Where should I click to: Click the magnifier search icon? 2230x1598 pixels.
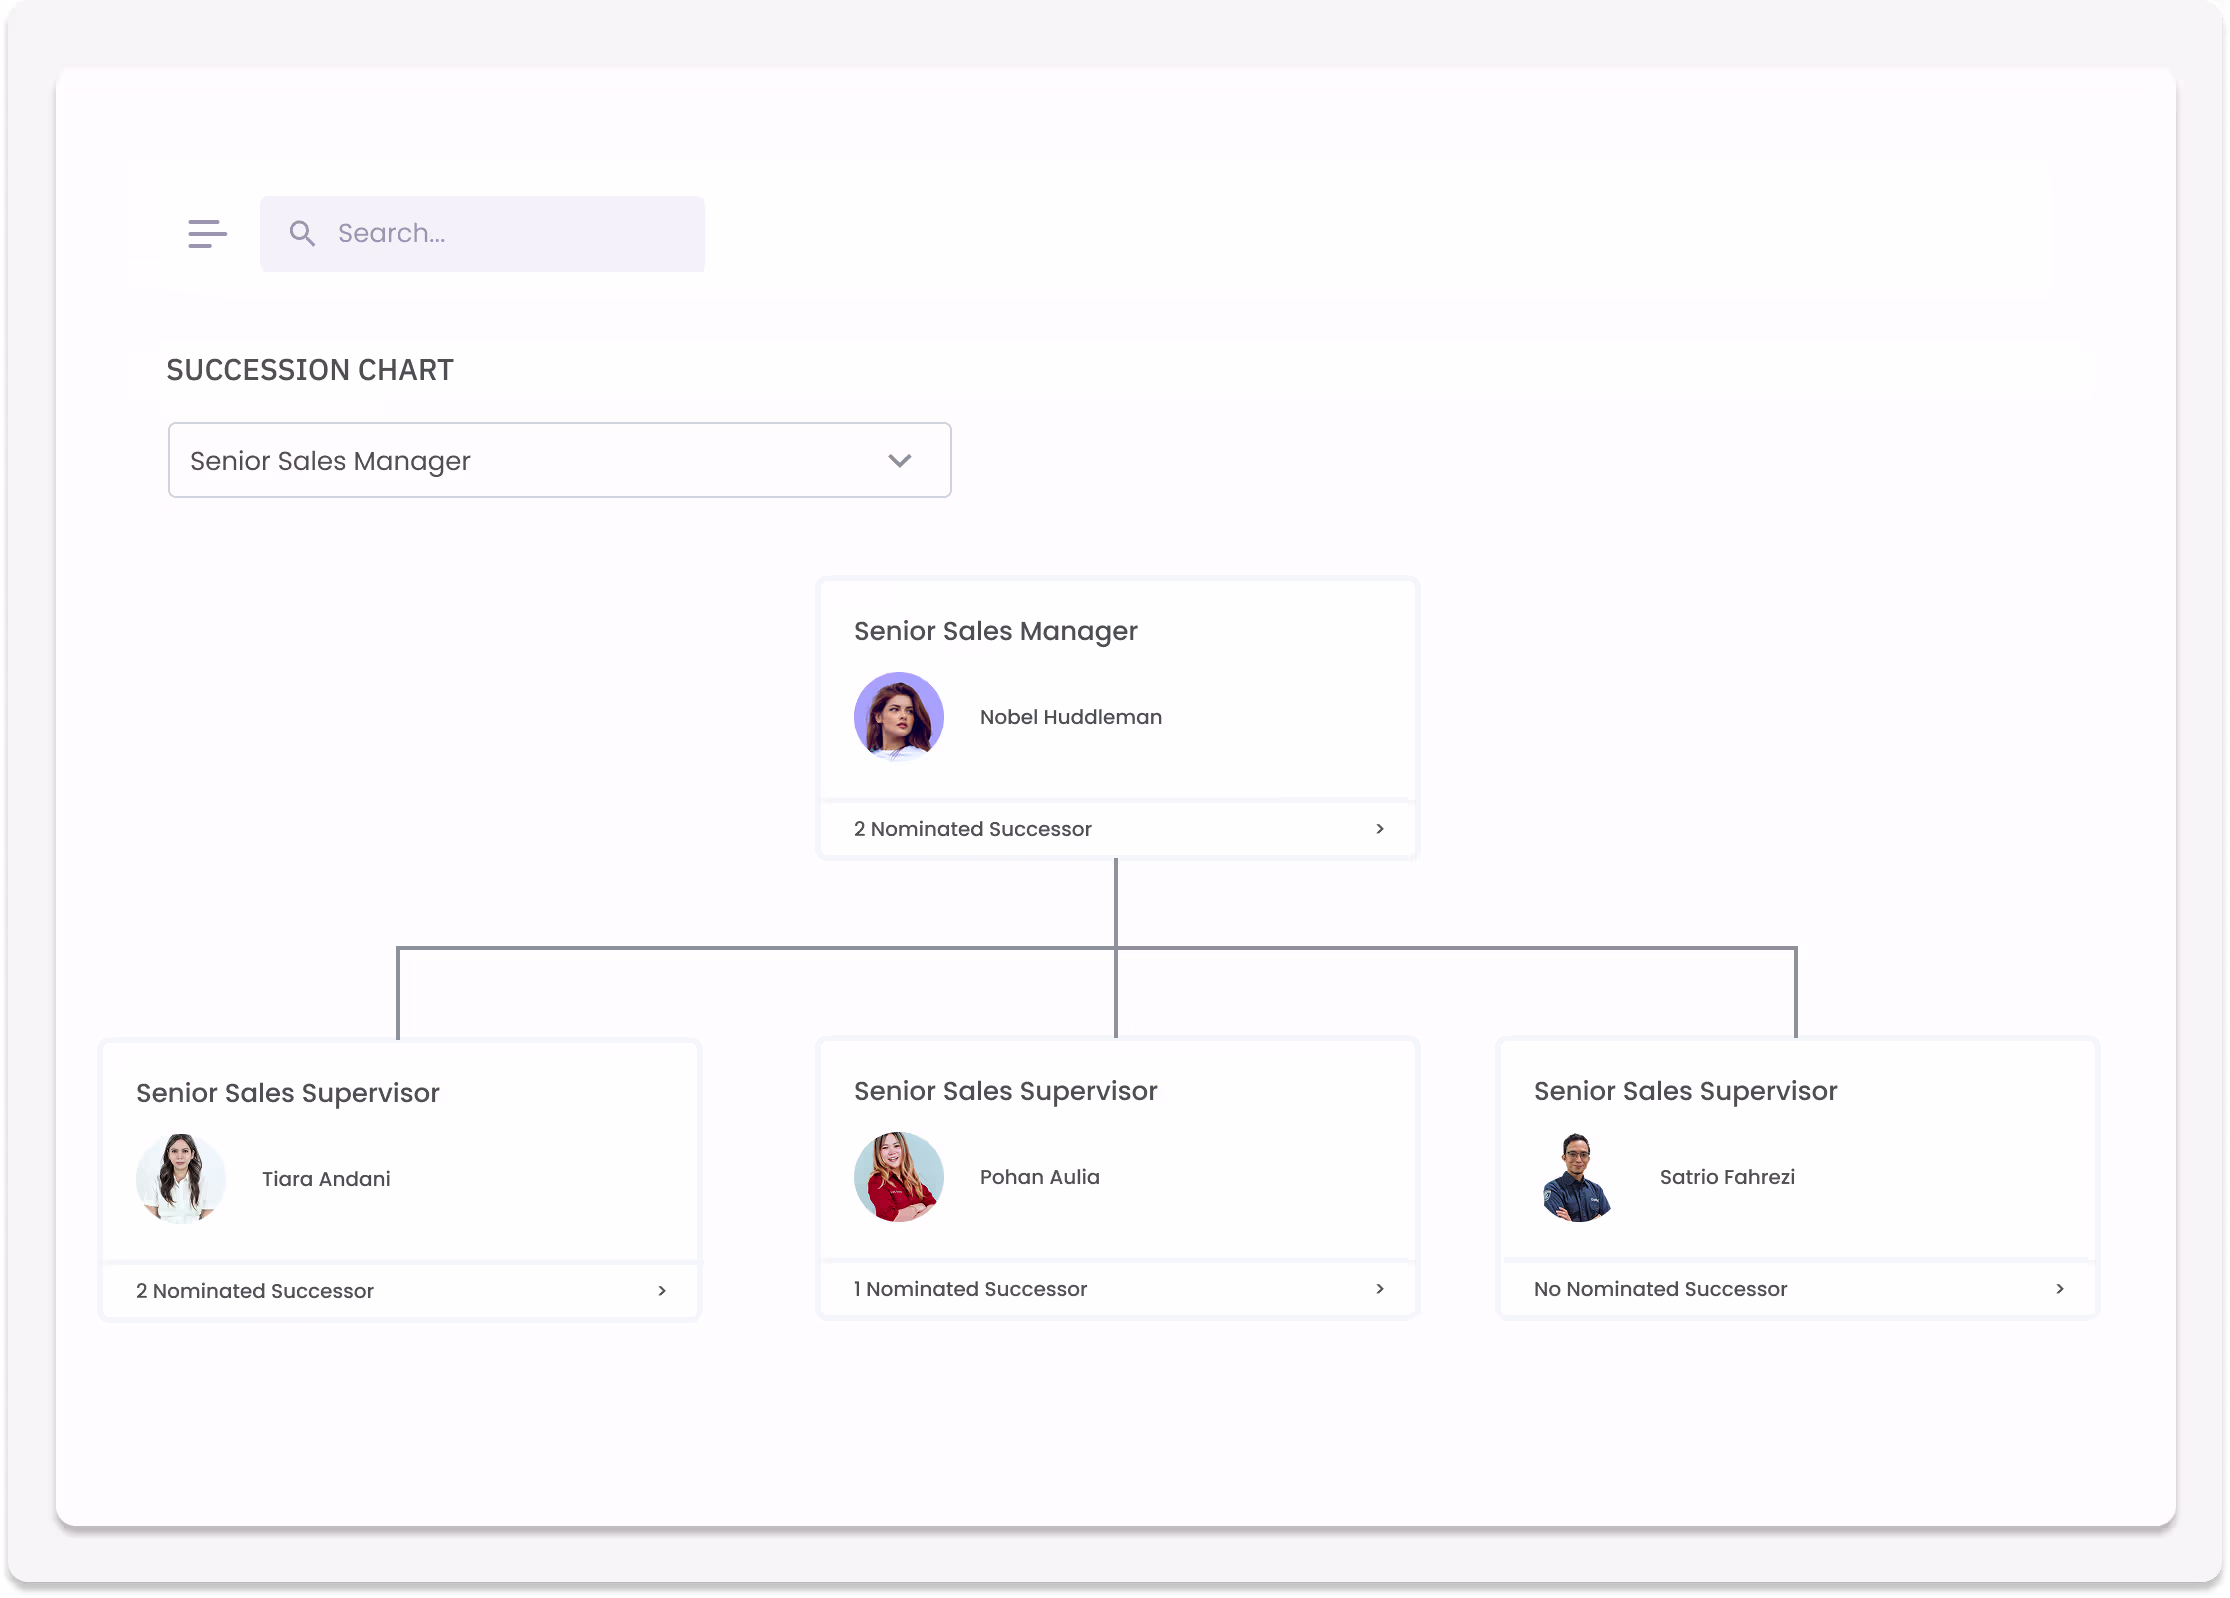302,233
